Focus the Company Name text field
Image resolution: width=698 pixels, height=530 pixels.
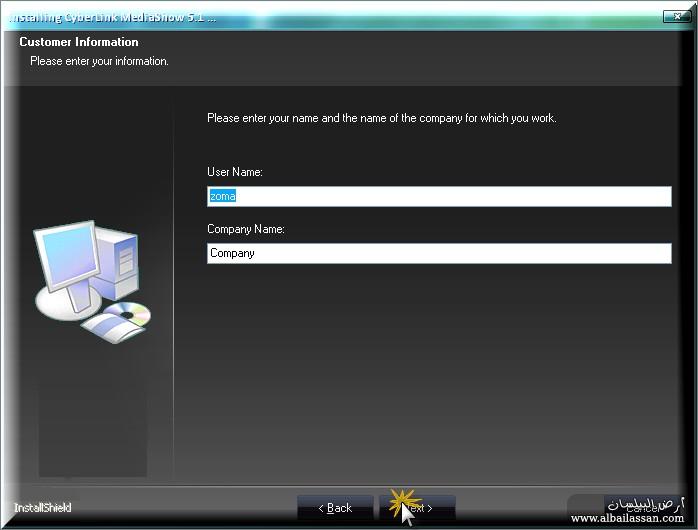click(x=439, y=253)
